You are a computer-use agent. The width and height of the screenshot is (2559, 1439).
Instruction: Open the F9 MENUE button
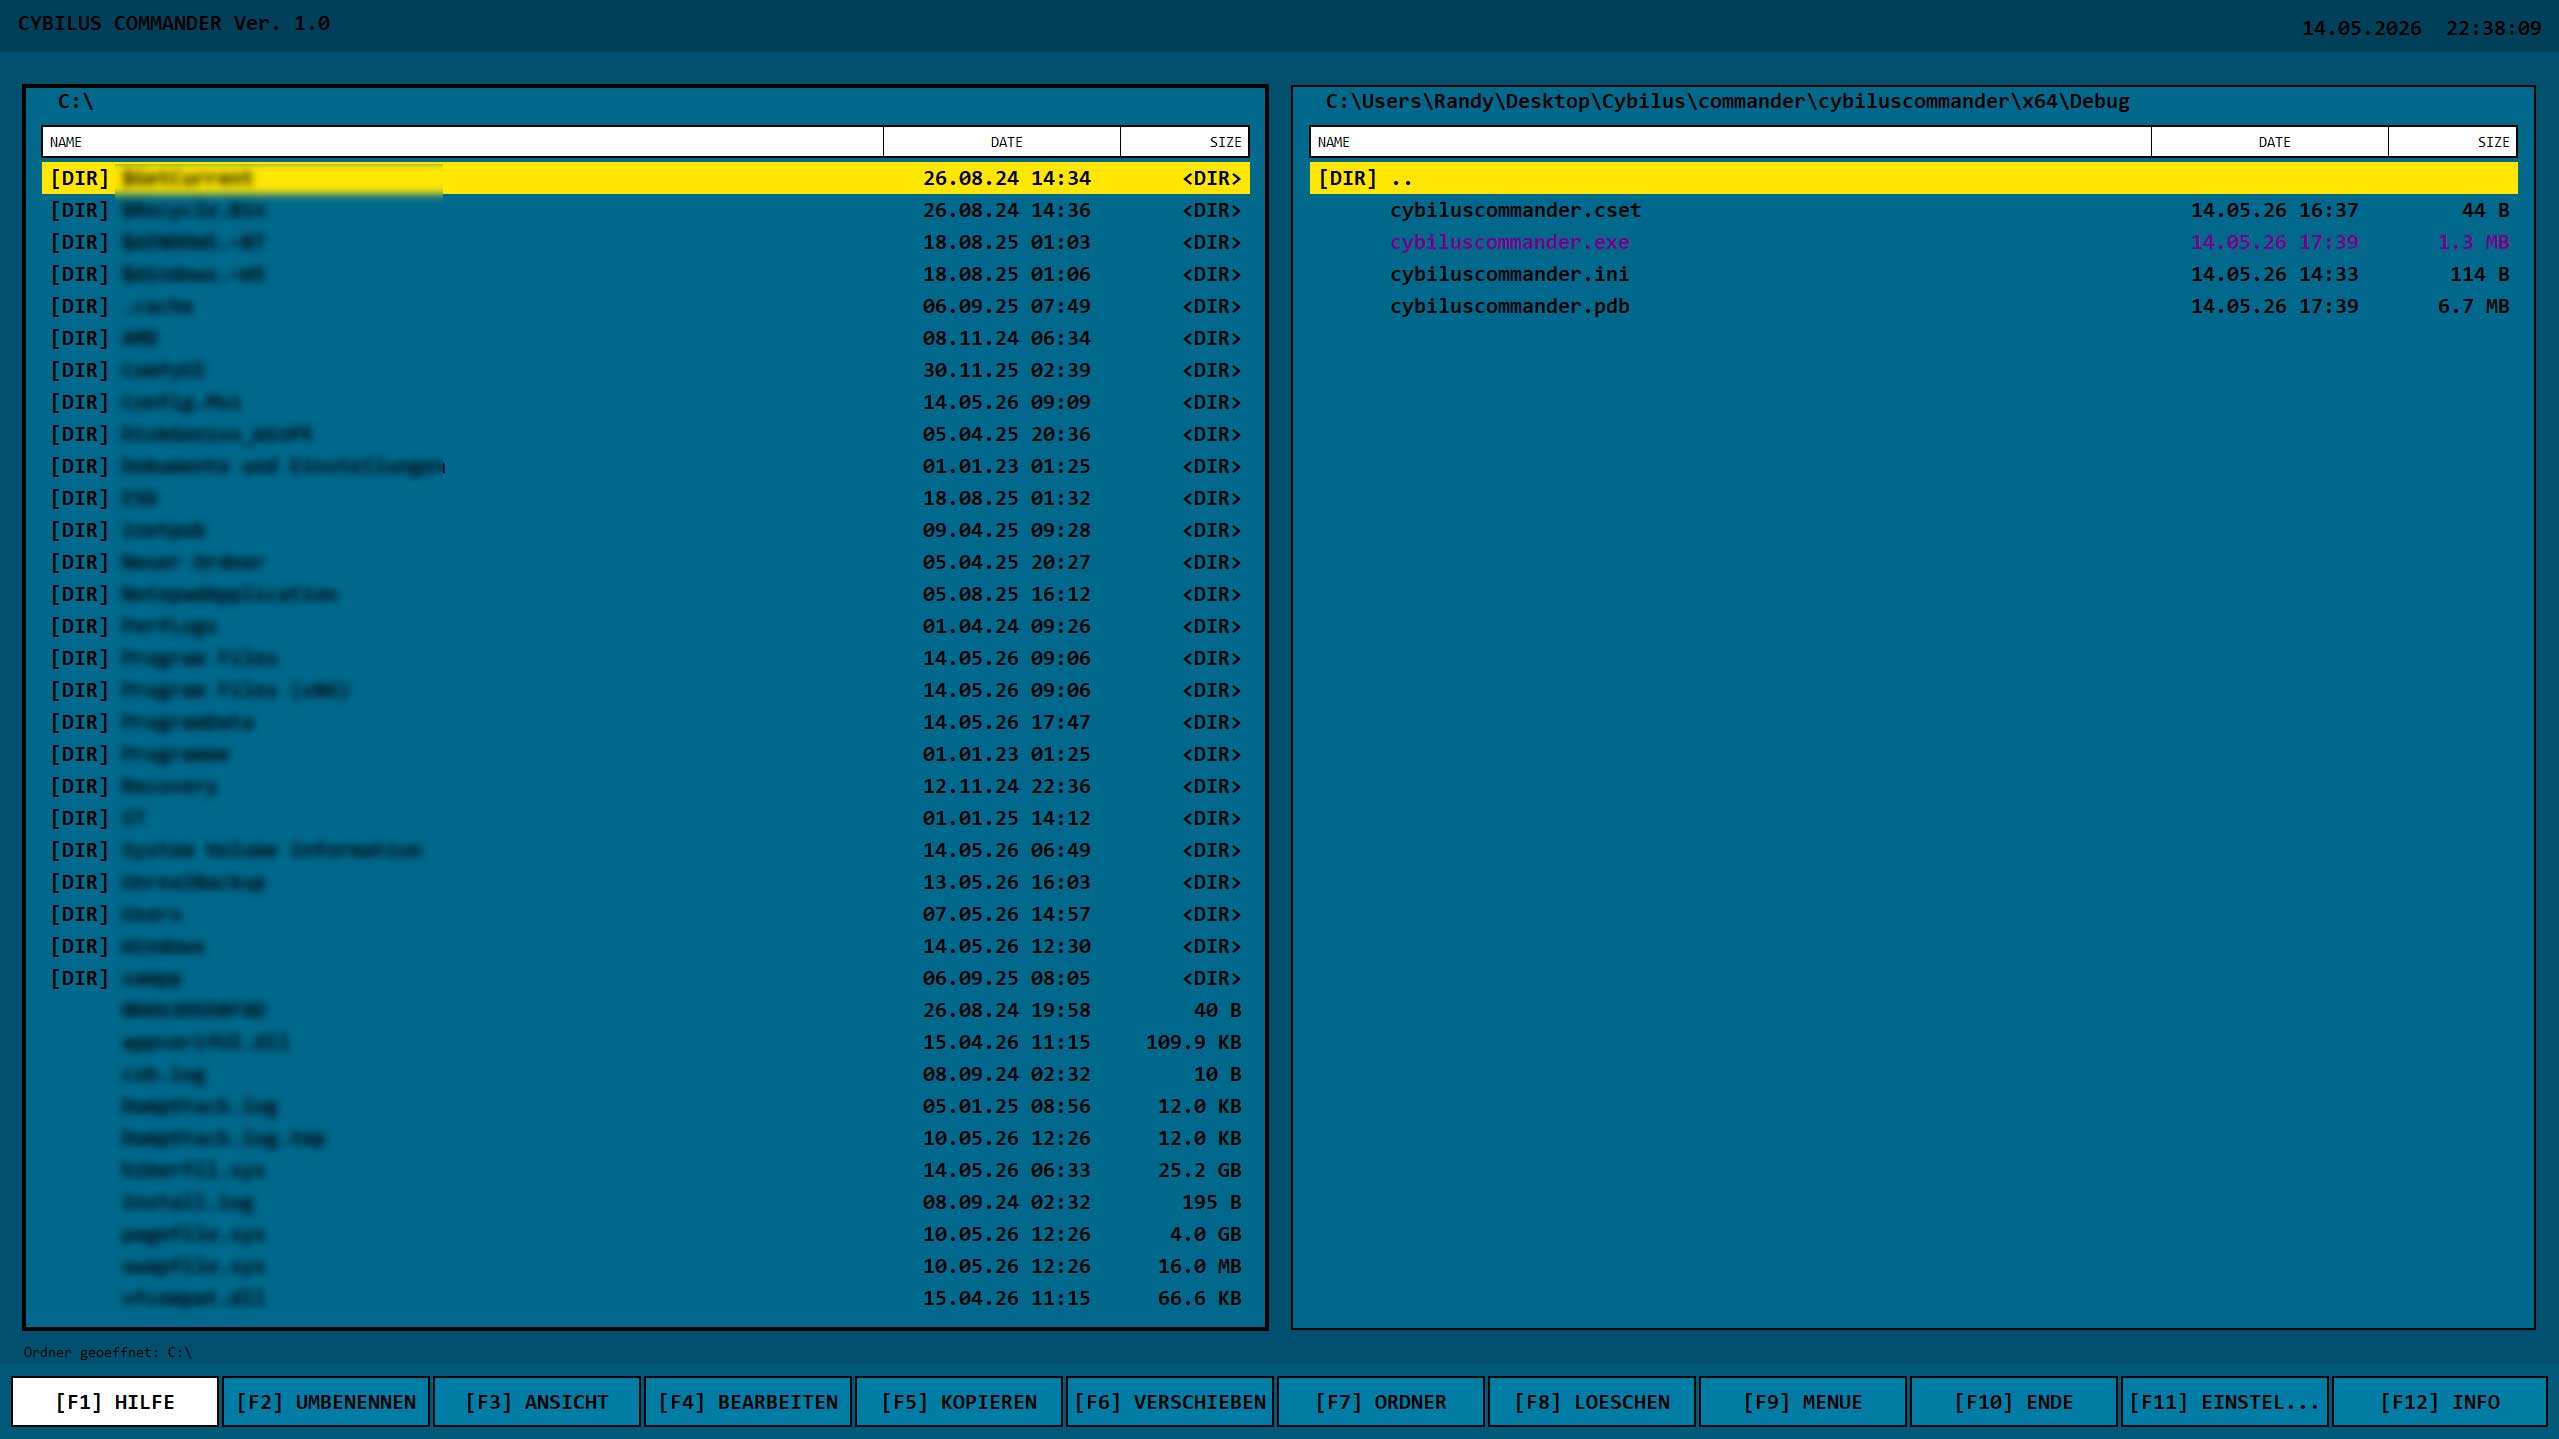pyautogui.click(x=1803, y=1401)
